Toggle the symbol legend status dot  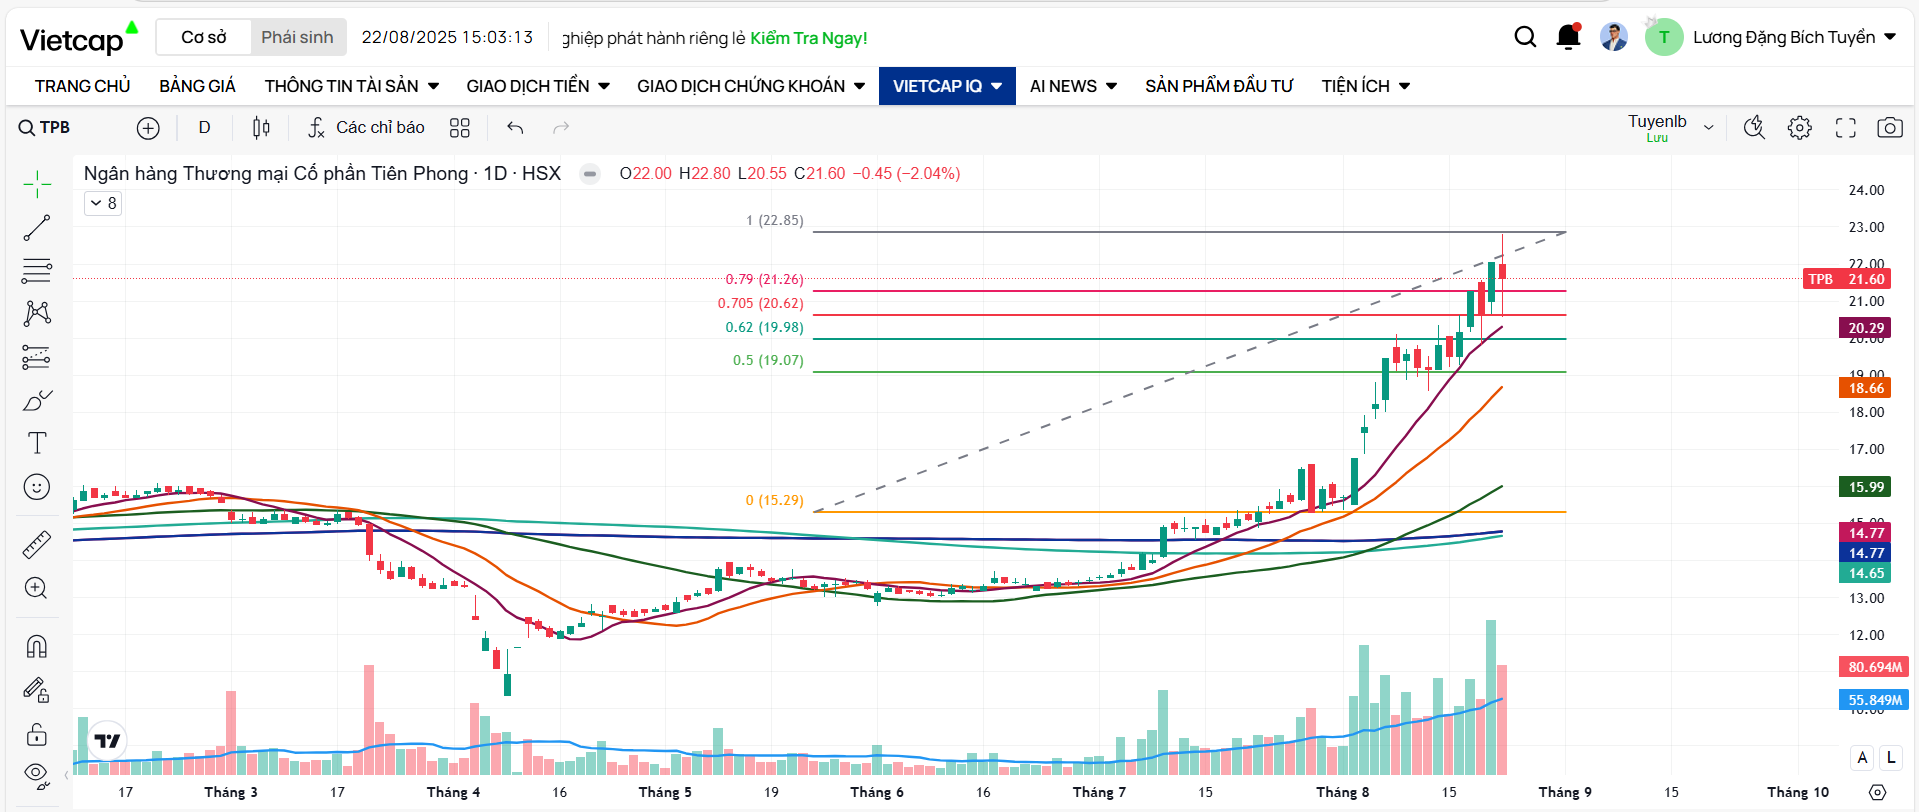pyautogui.click(x=590, y=174)
